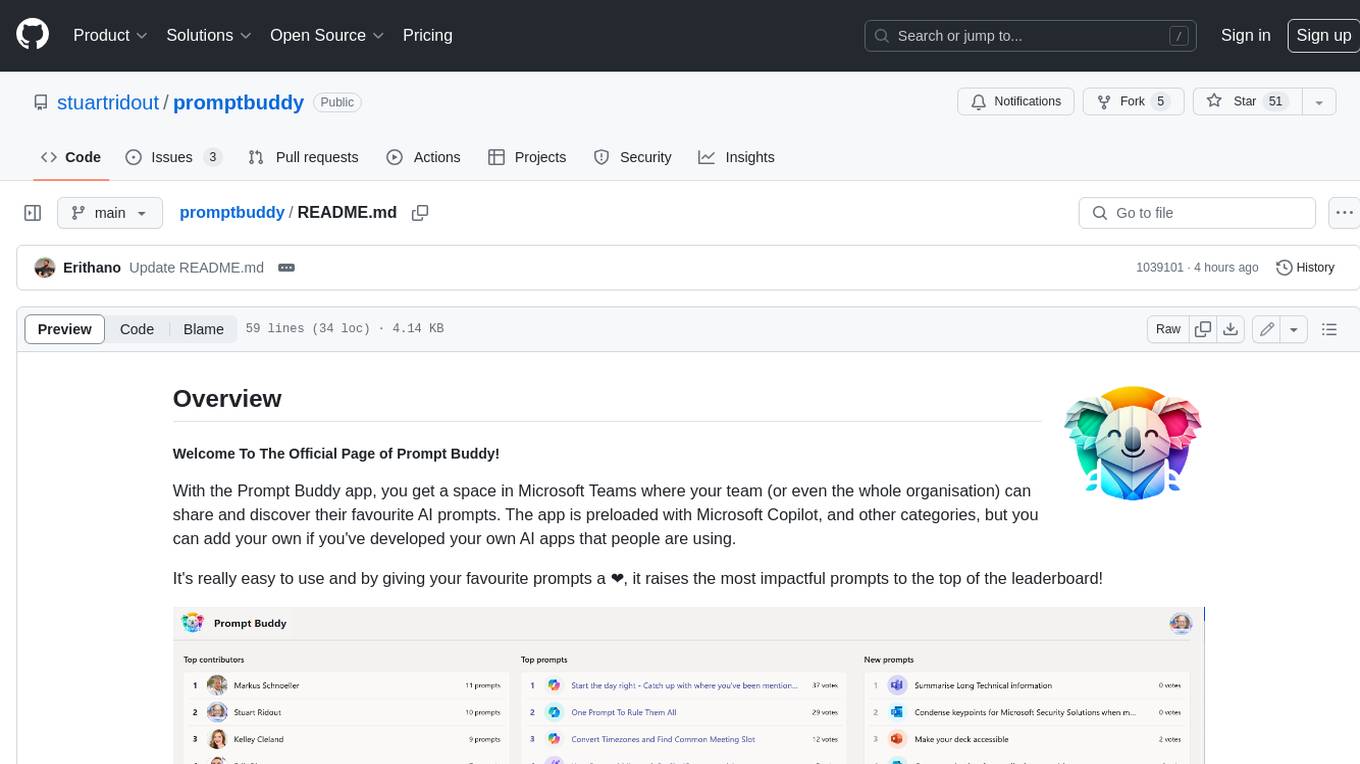Open the Update README.md commit message
Viewport: 1360px width, 764px height.
(197, 268)
